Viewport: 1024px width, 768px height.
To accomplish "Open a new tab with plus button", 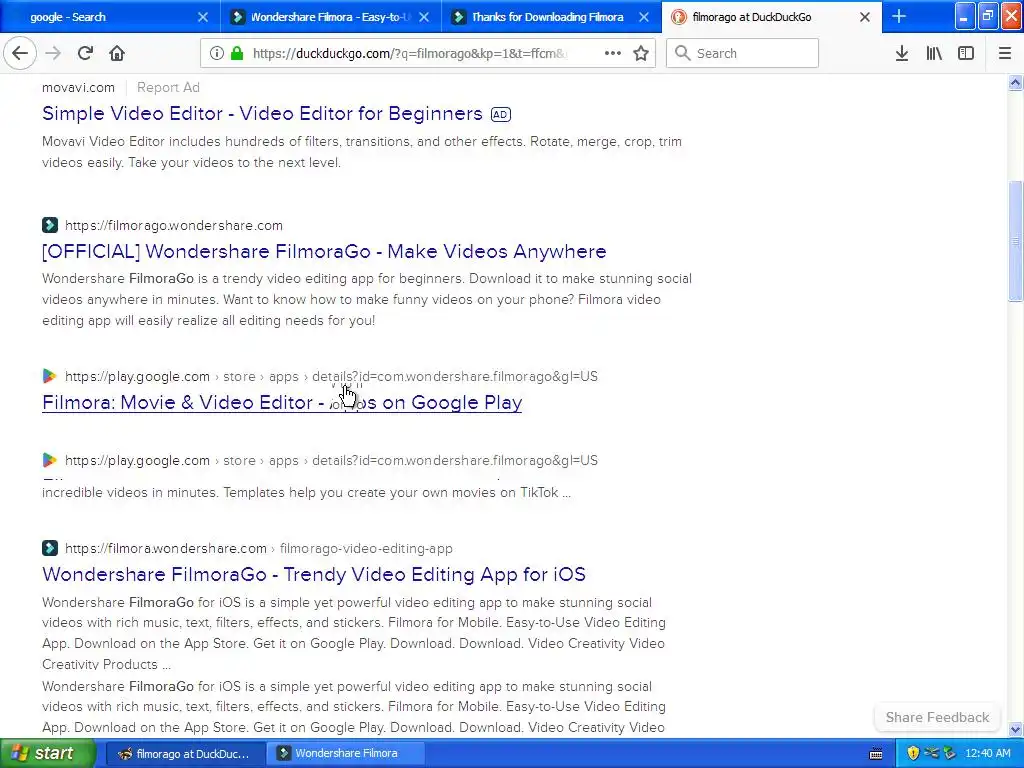I will [899, 16].
